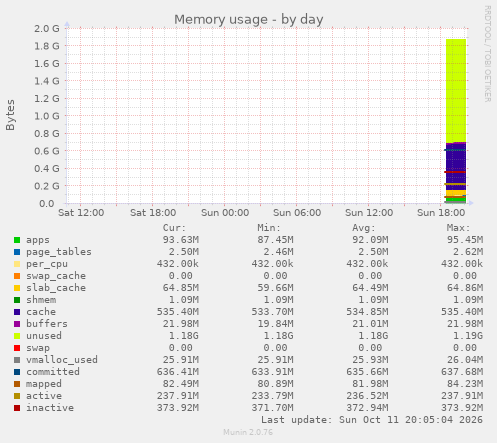
Task: Click the unused yellow-green legend swatch
Action: [x=17, y=336]
